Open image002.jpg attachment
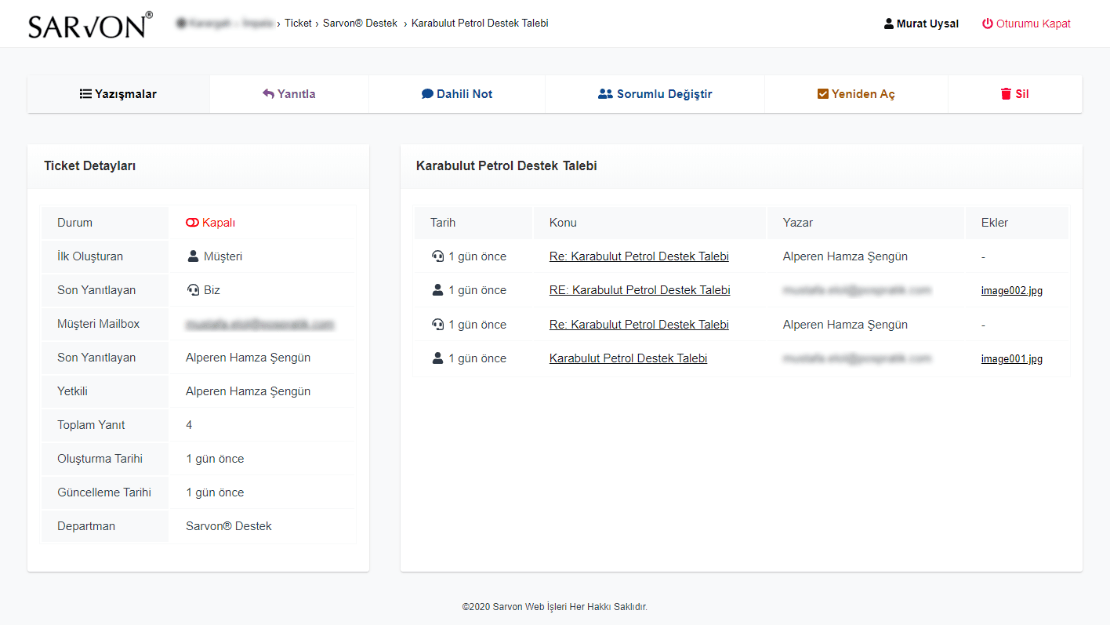This screenshot has width=1110, height=625. (1011, 291)
